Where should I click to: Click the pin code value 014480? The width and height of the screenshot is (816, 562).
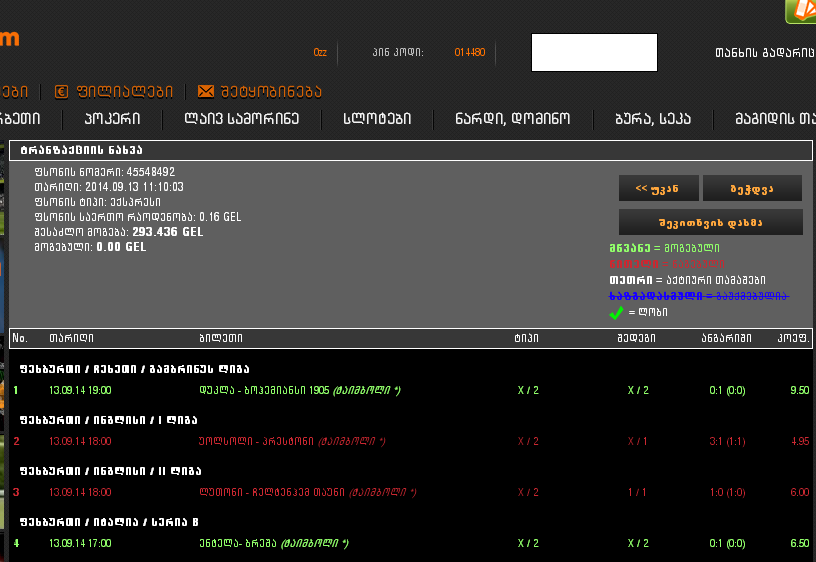[470, 53]
